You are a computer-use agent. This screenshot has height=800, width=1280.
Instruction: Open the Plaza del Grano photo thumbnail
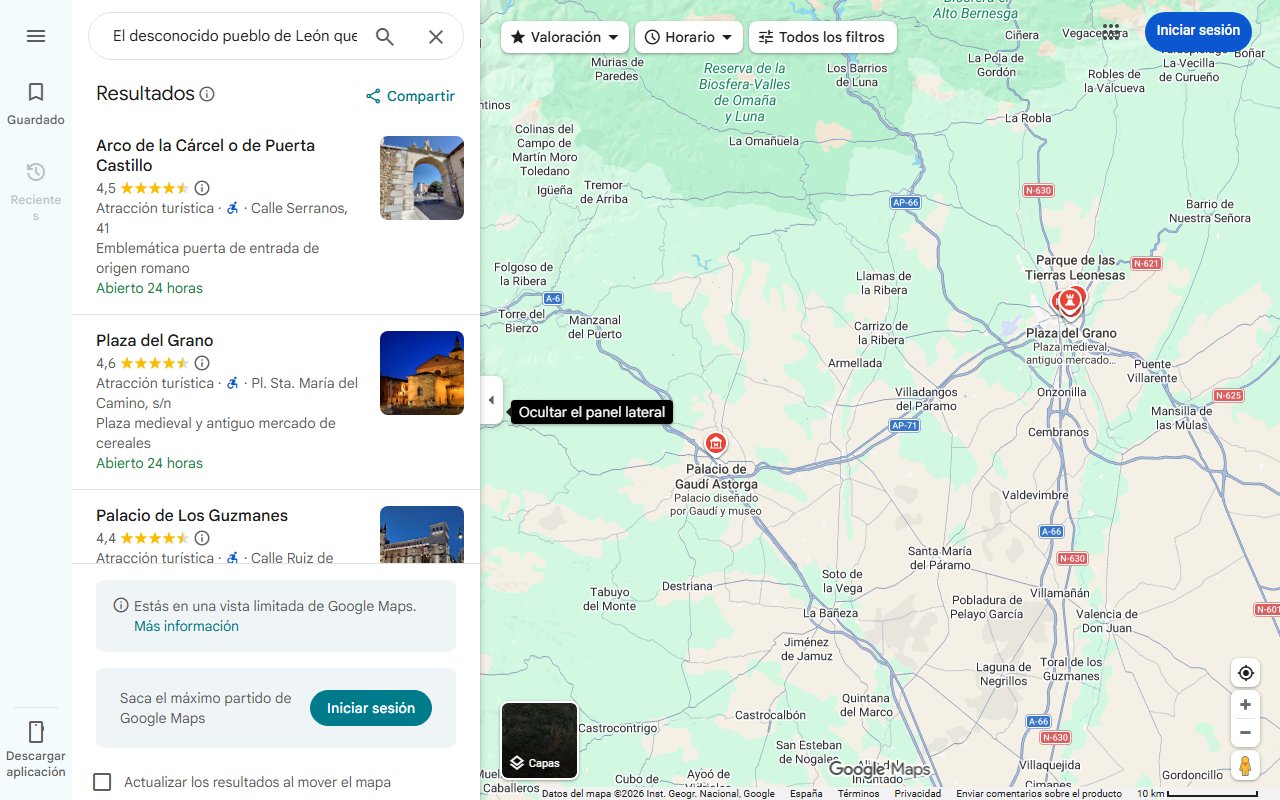pos(421,372)
